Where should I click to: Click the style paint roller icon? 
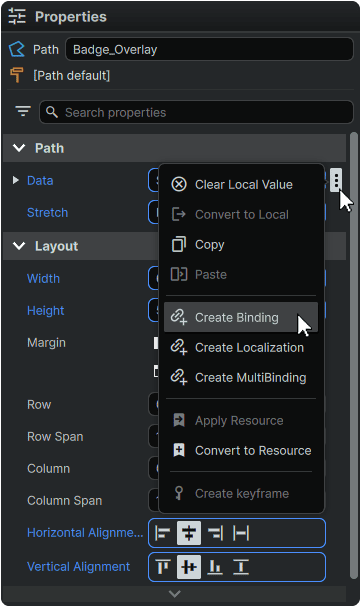[17, 75]
